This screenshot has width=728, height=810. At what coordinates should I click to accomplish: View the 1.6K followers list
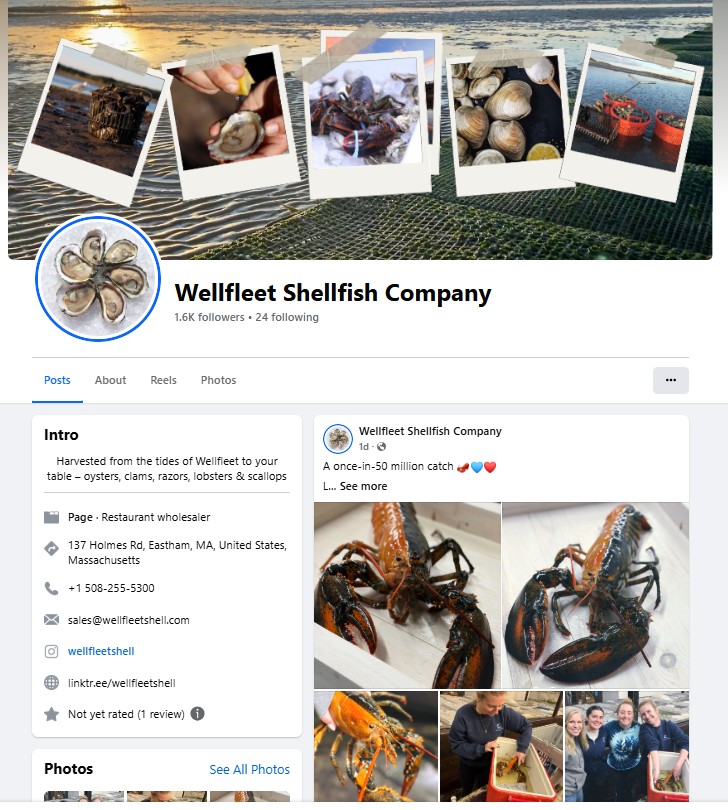tap(209, 317)
